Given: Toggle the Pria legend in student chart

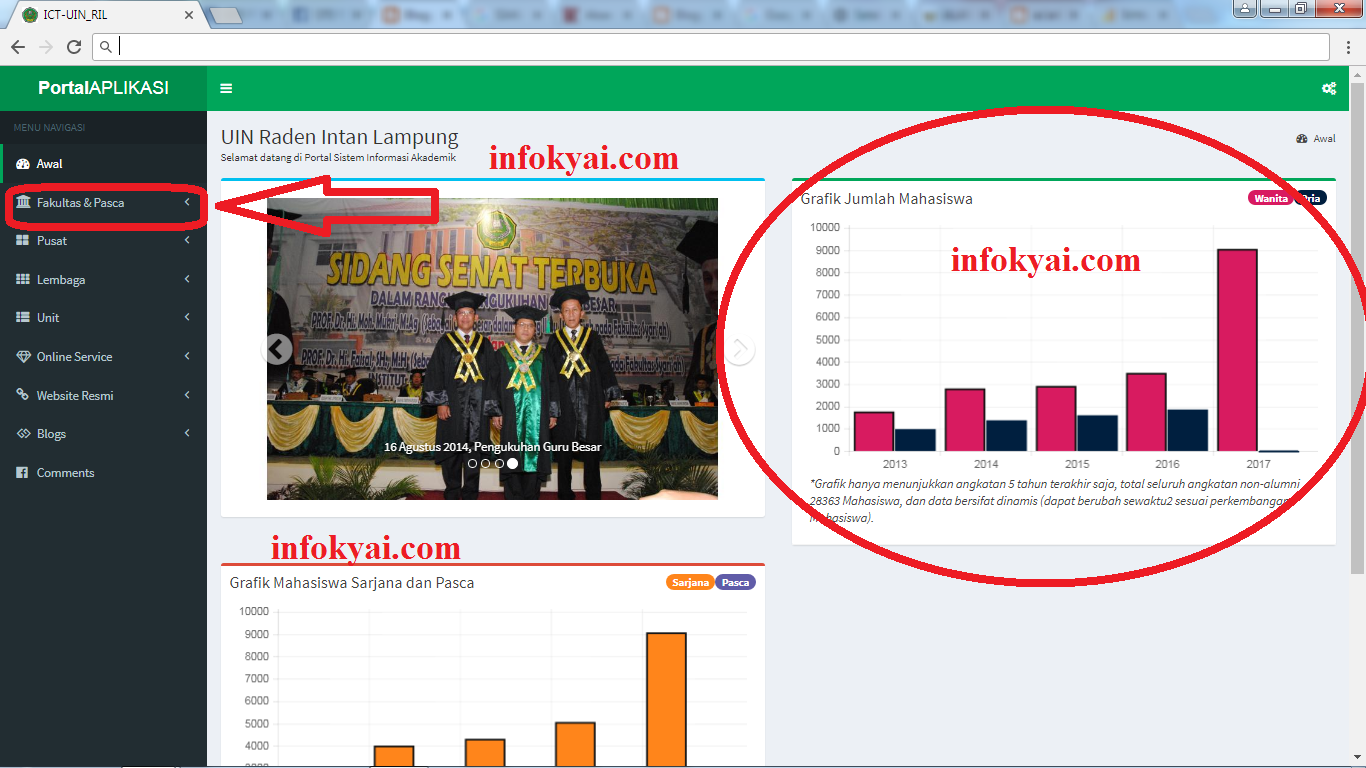Looking at the screenshot, I should 1311,198.
